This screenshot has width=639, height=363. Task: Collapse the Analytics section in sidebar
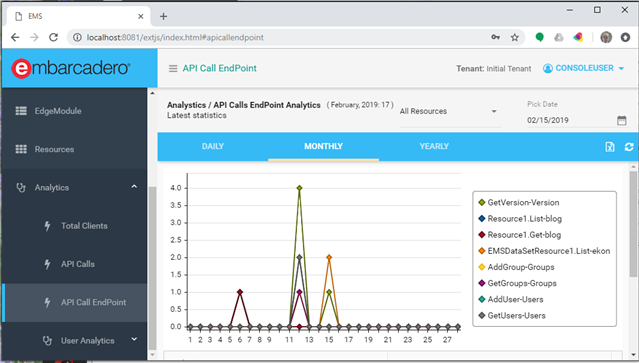(x=134, y=187)
